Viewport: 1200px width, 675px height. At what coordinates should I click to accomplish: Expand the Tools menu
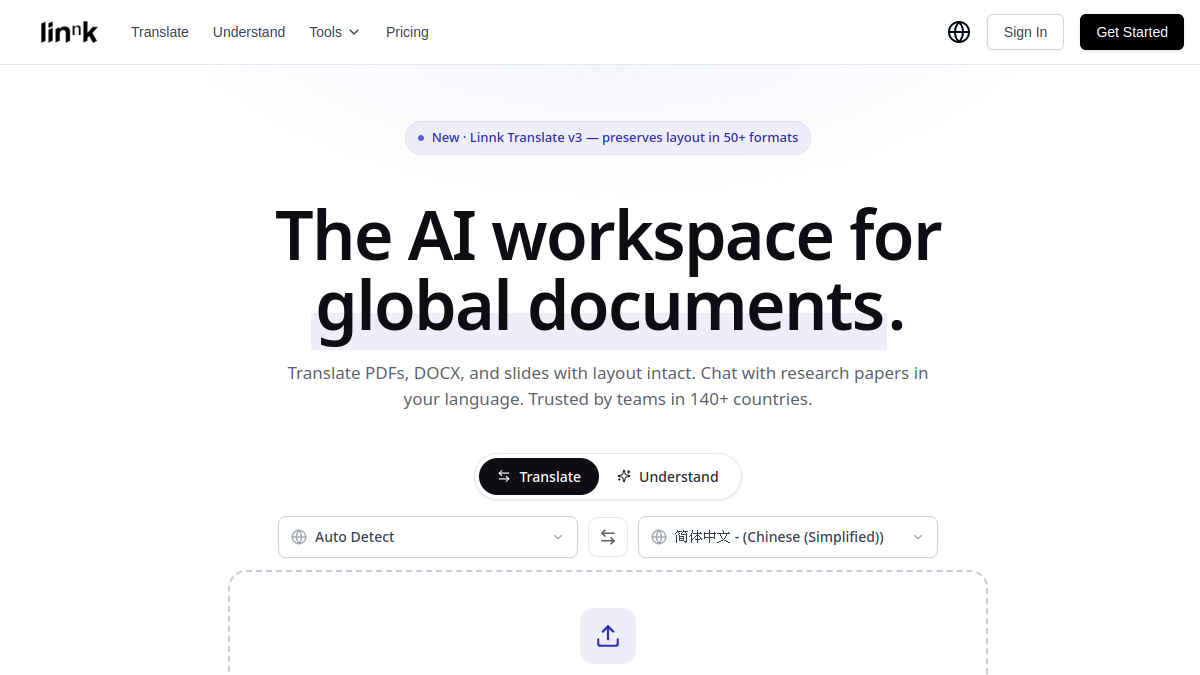334,32
